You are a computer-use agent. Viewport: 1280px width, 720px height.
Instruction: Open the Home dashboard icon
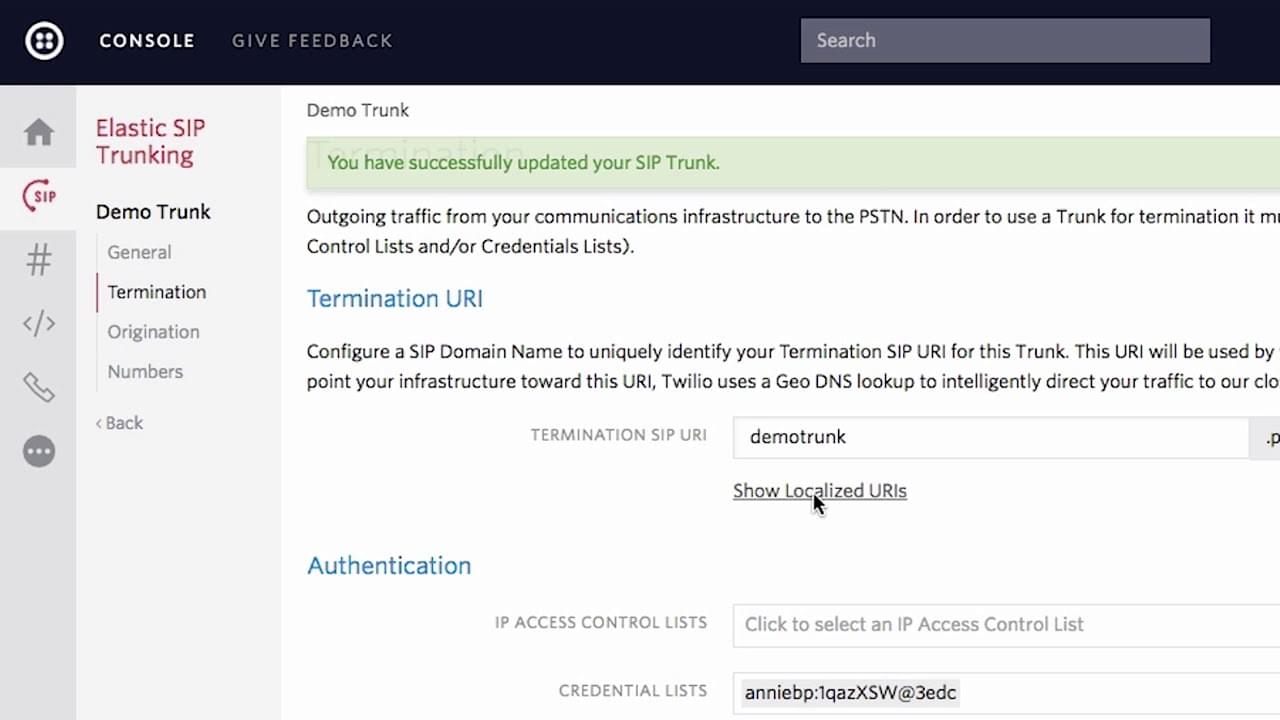[39, 132]
